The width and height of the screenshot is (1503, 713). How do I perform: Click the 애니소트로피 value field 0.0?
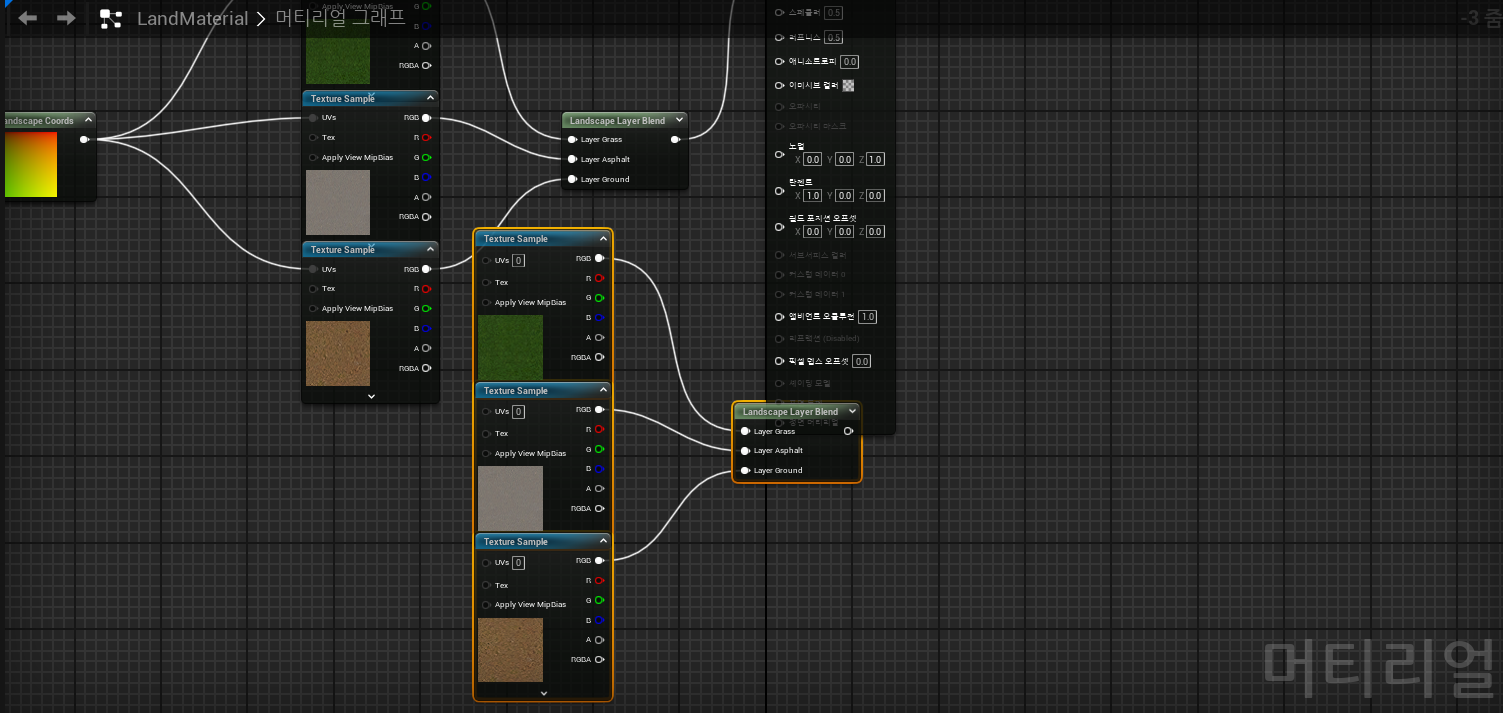[x=849, y=62]
